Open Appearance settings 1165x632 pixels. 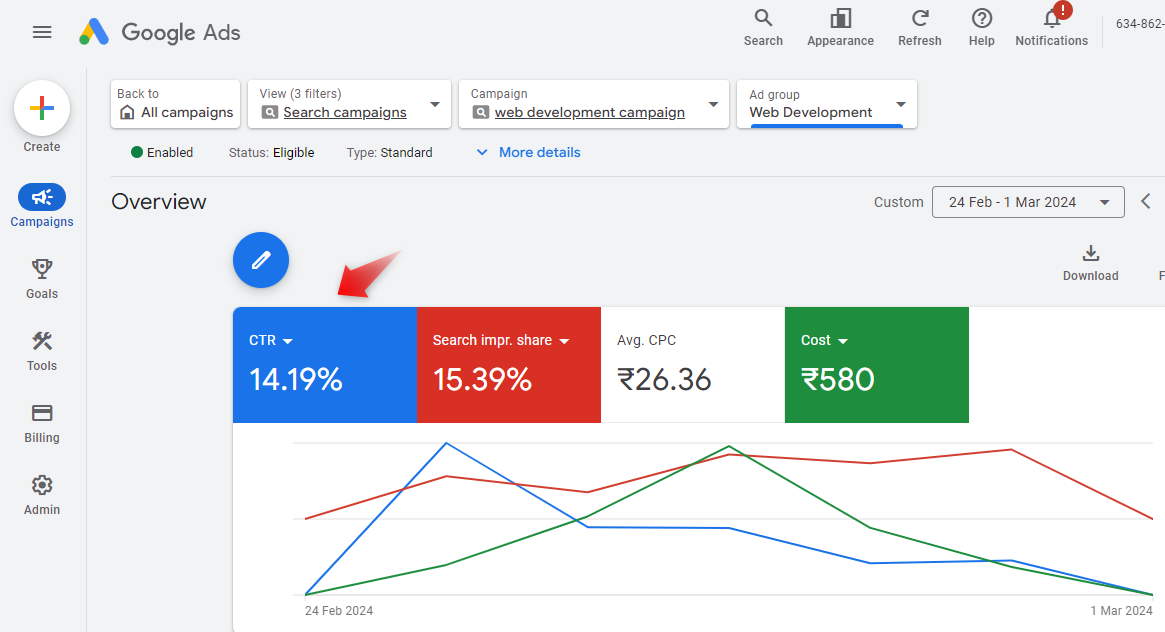pyautogui.click(x=840, y=27)
